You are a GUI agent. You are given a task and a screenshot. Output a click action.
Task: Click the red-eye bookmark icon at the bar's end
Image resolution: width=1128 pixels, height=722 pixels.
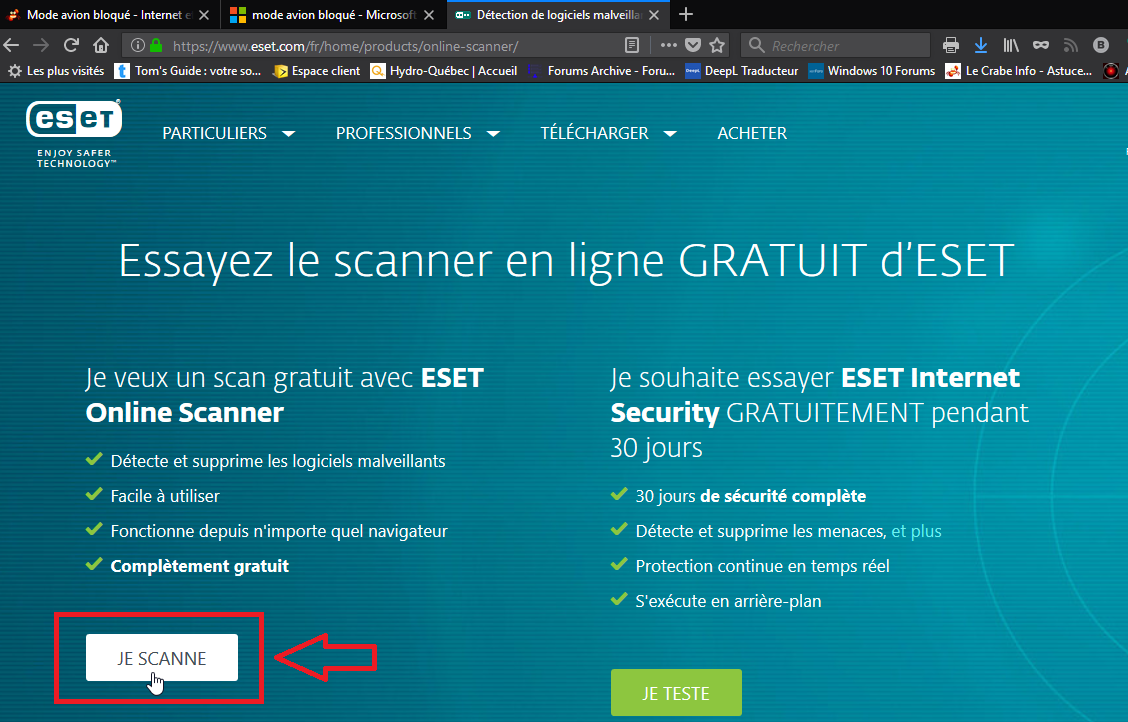(1111, 70)
